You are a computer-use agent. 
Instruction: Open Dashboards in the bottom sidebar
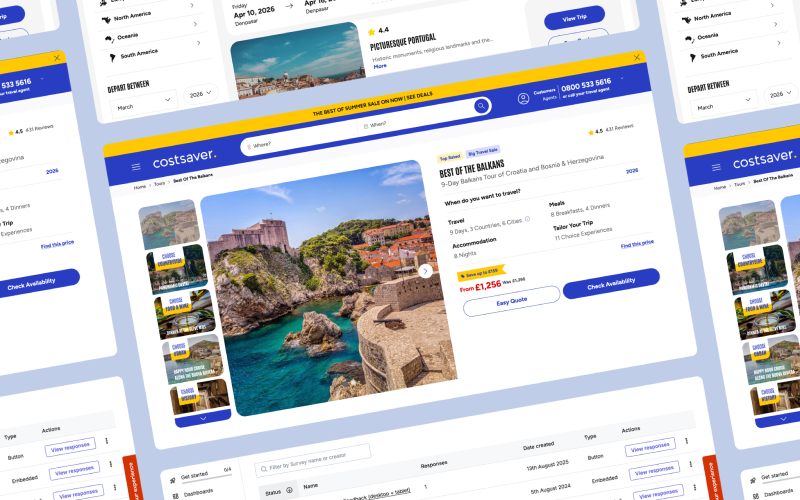pyautogui.click(x=196, y=492)
